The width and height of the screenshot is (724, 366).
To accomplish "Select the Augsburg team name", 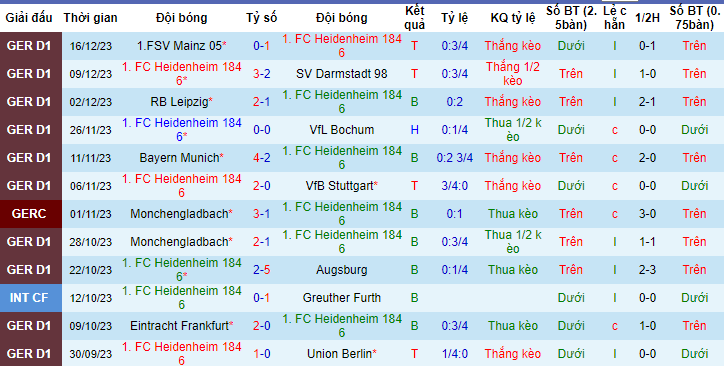I will click(x=342, y=270).
